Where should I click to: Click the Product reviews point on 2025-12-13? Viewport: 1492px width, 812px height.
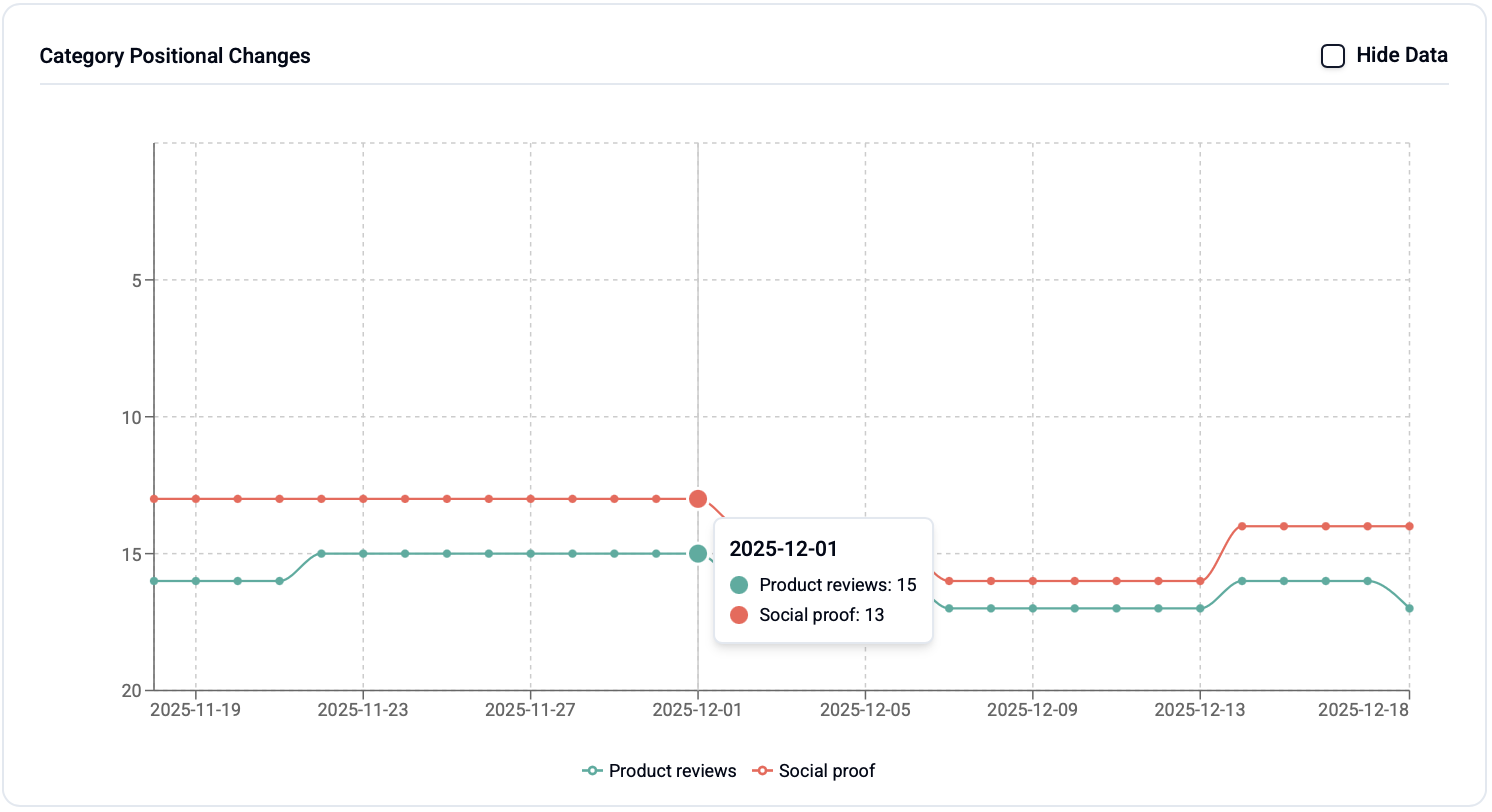[1200, 608]
